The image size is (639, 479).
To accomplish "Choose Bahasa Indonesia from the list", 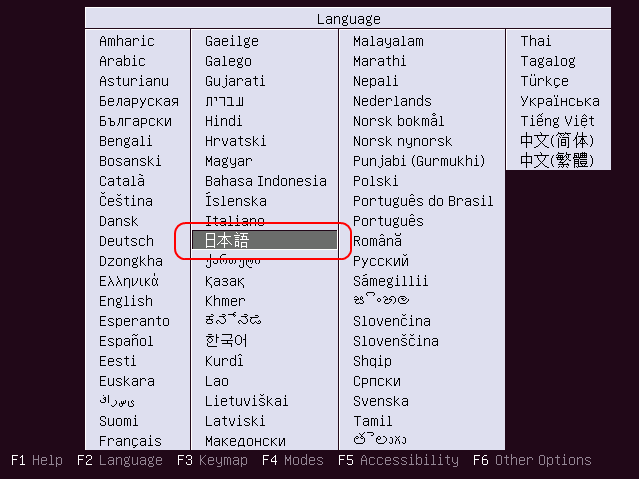I will [x=266, y=181].
